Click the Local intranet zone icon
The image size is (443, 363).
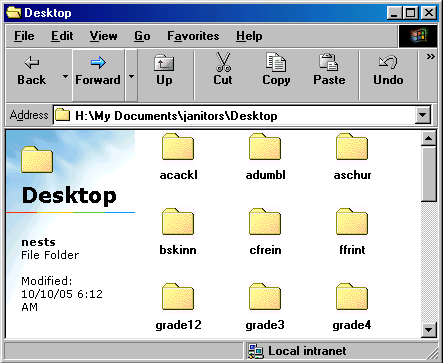(256, 351)
